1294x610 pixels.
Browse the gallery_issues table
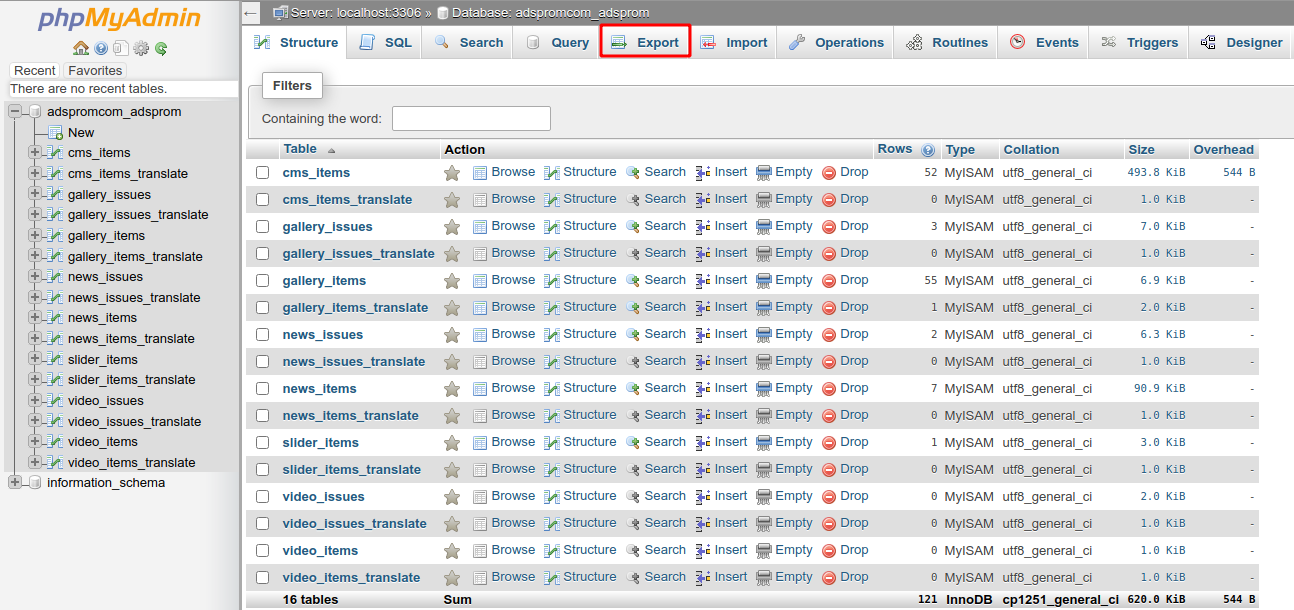point(504,226)
